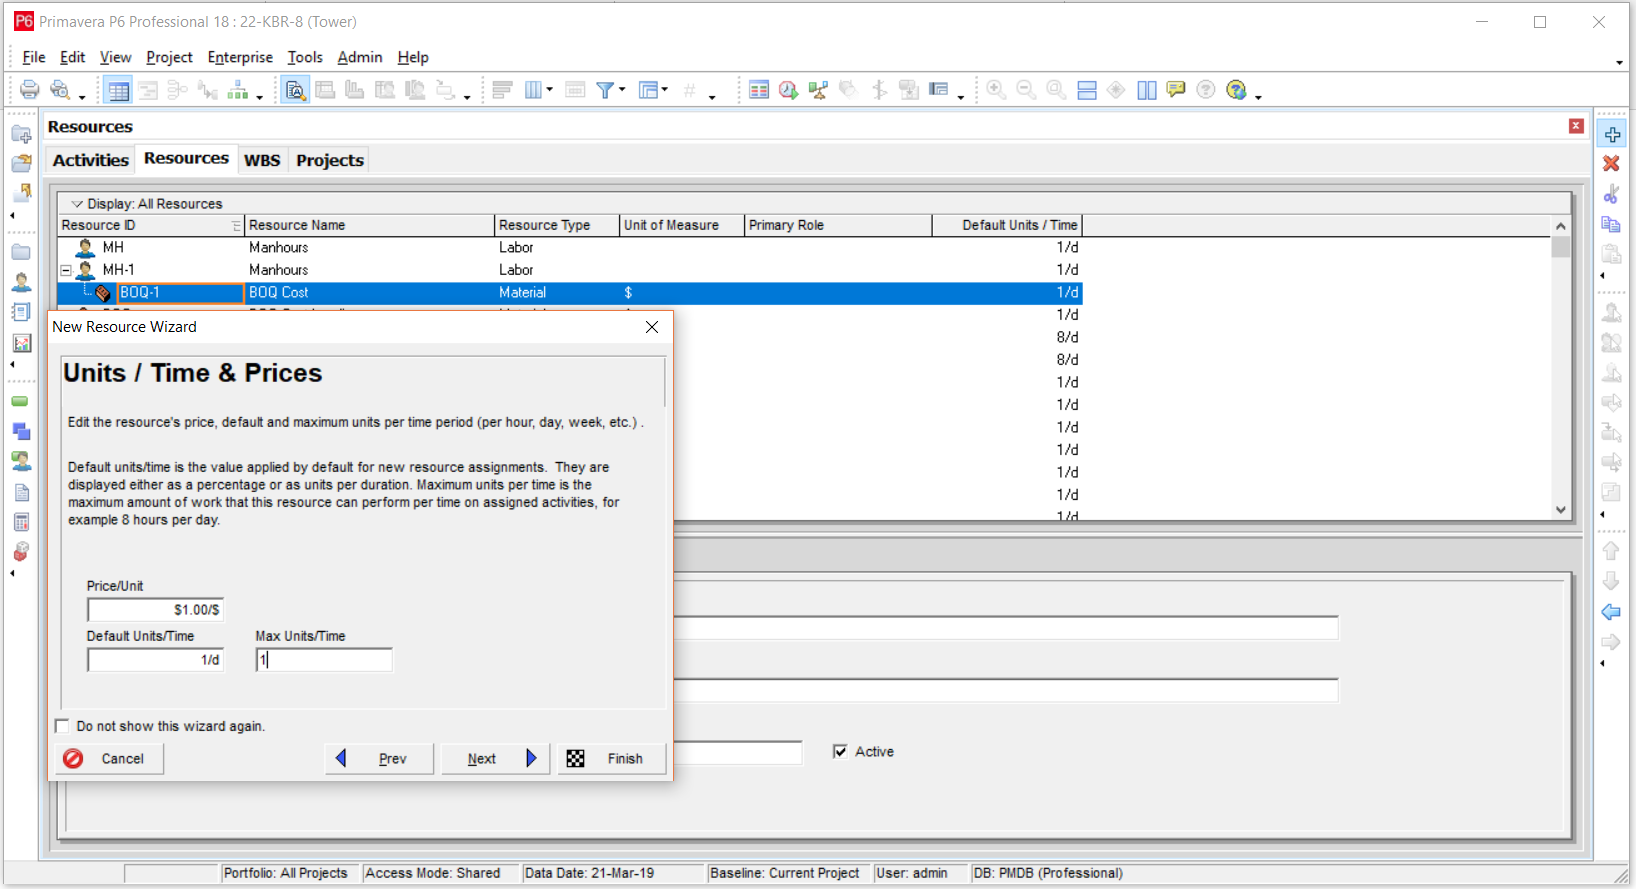
Task: Click the organizational chart view icon
Action: (x=238, y=90)
